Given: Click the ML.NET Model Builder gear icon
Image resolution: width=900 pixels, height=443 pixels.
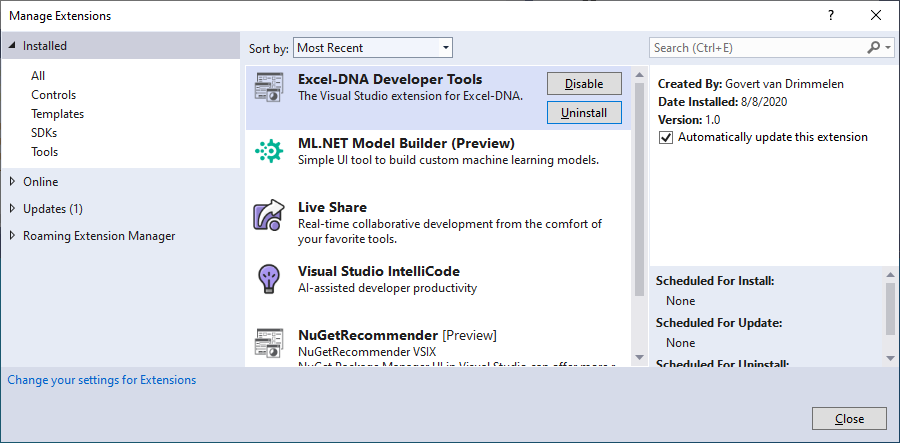Looking at the screenshot, I should pyautogui.click(x=269, y=151).
